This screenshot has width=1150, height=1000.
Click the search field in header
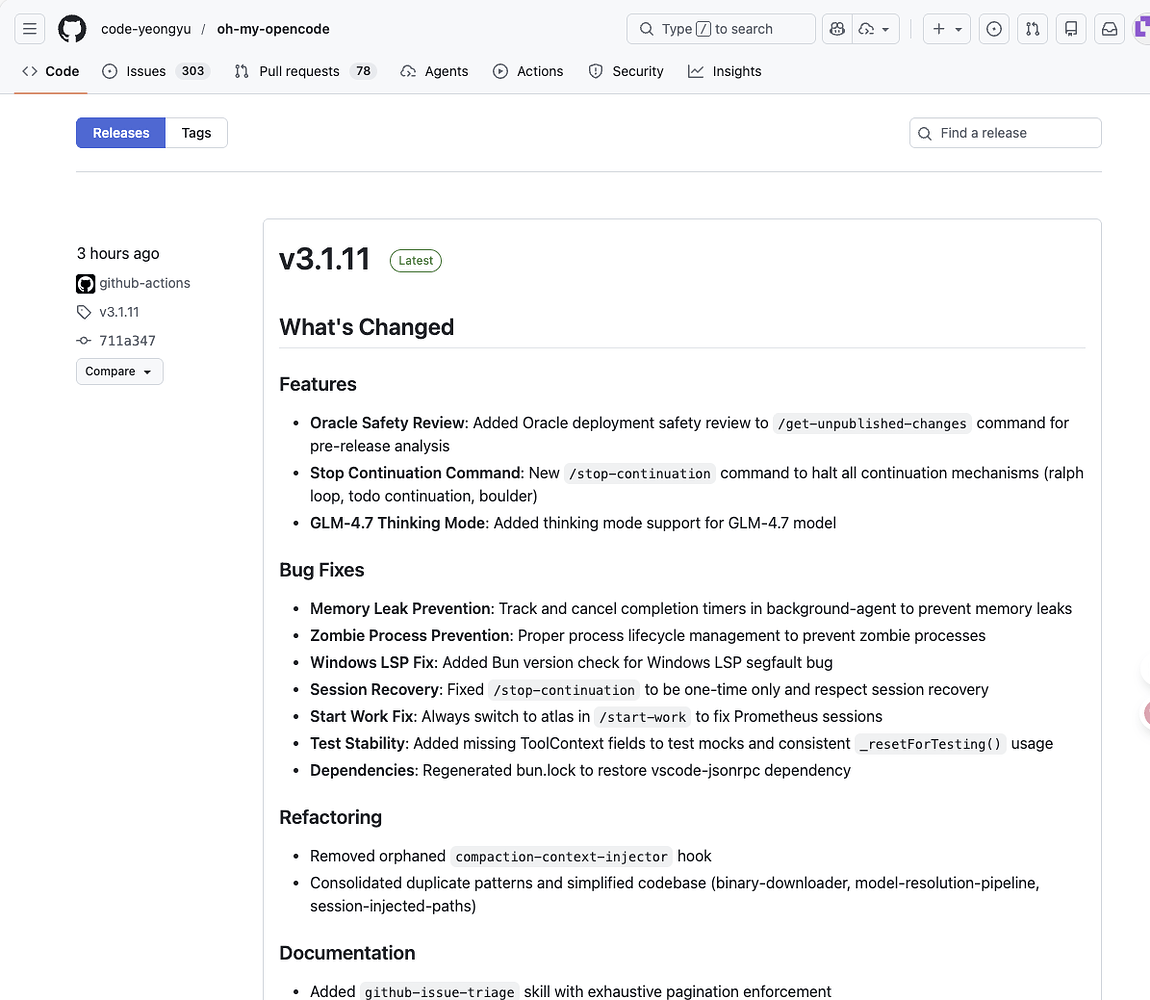[x=721, y=29]
